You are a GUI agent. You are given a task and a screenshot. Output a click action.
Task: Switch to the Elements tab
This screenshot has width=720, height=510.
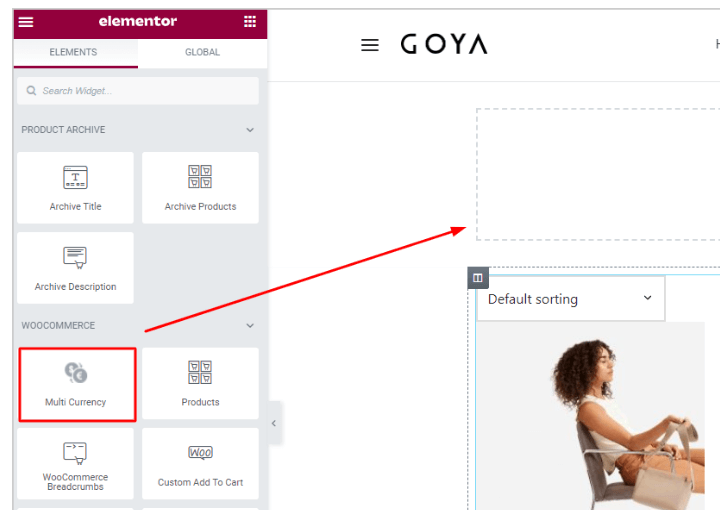[73, 52]
